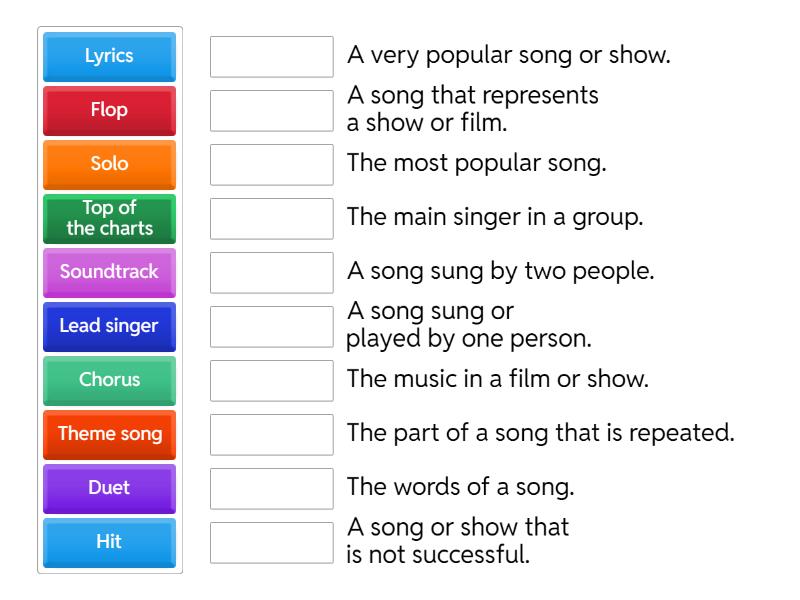Click the Chorus tile

click(x=108, y=380)
